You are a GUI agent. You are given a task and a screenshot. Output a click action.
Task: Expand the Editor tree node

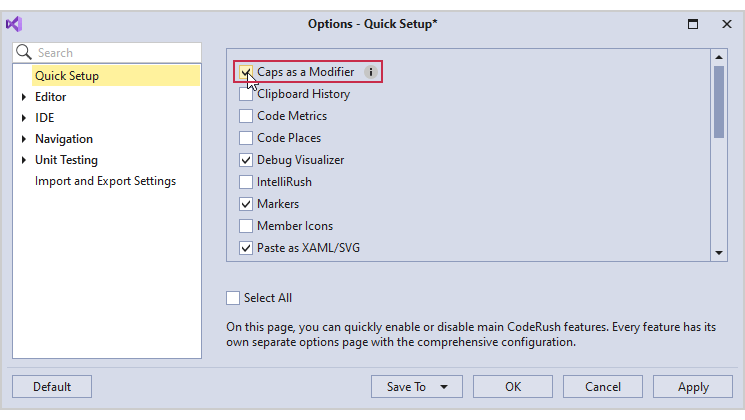coord(24,97)
